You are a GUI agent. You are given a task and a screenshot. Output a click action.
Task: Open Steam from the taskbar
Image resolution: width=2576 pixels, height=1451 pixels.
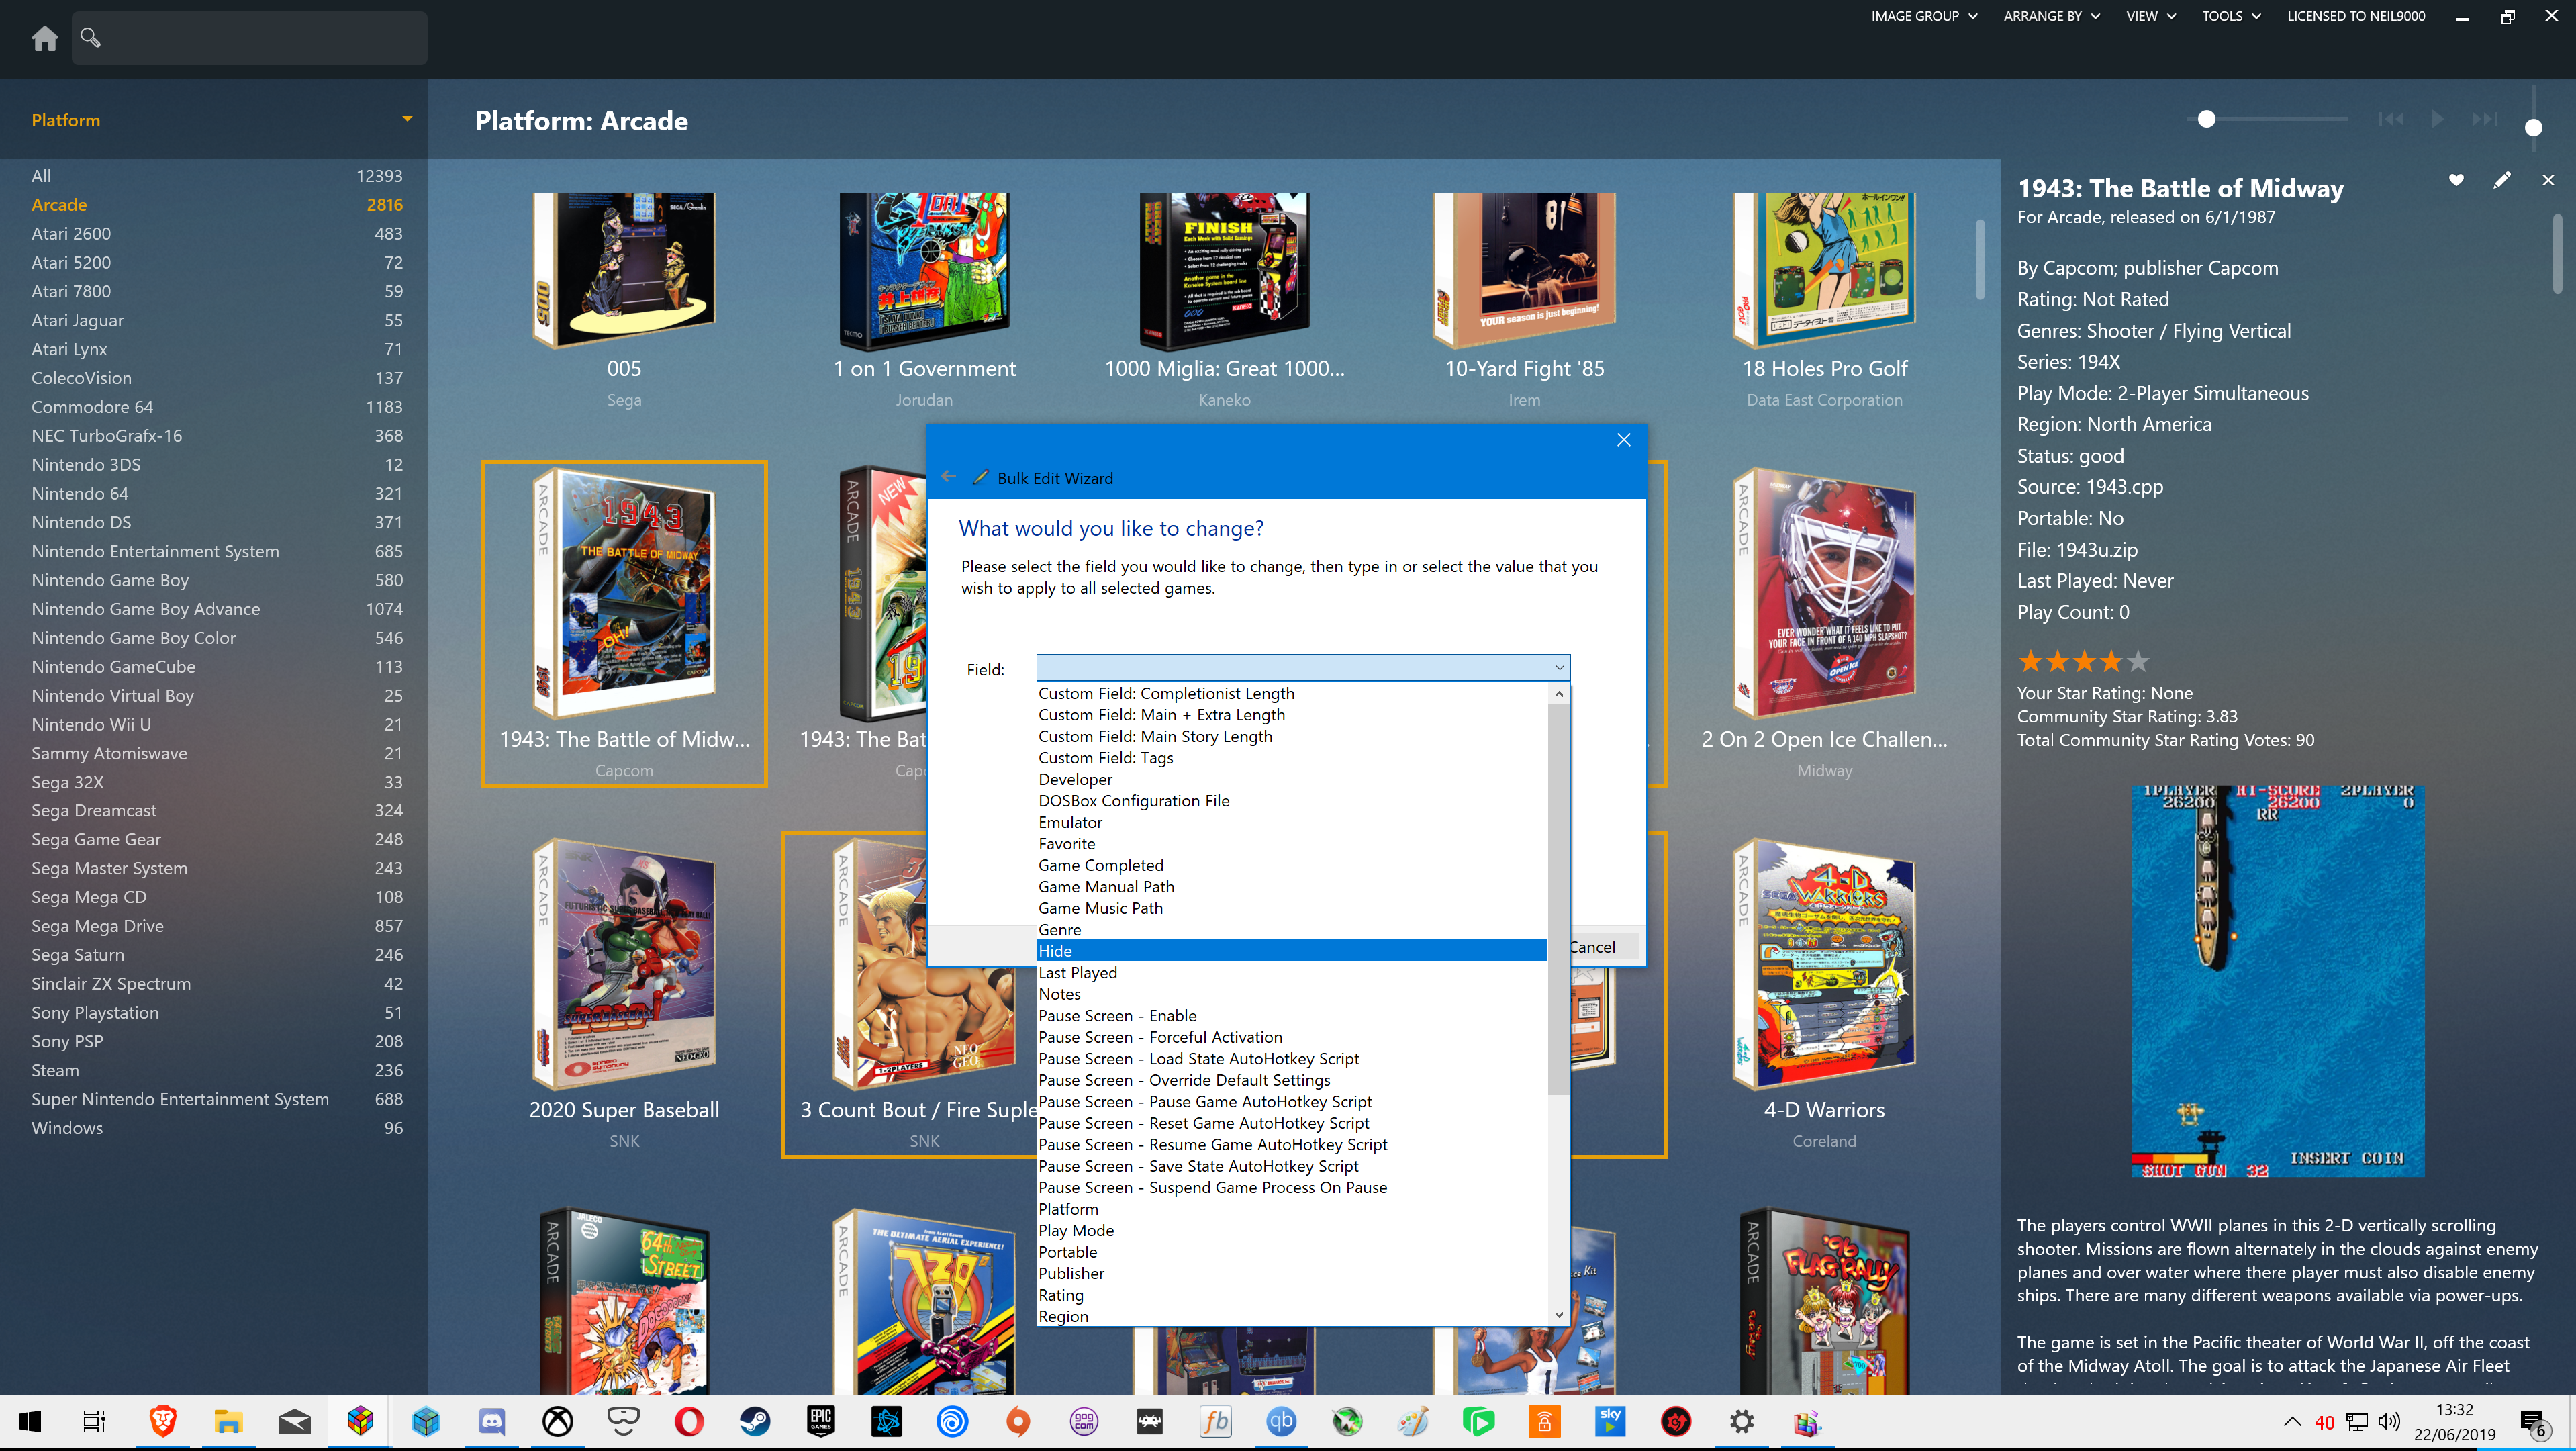tap(755, 1422)
